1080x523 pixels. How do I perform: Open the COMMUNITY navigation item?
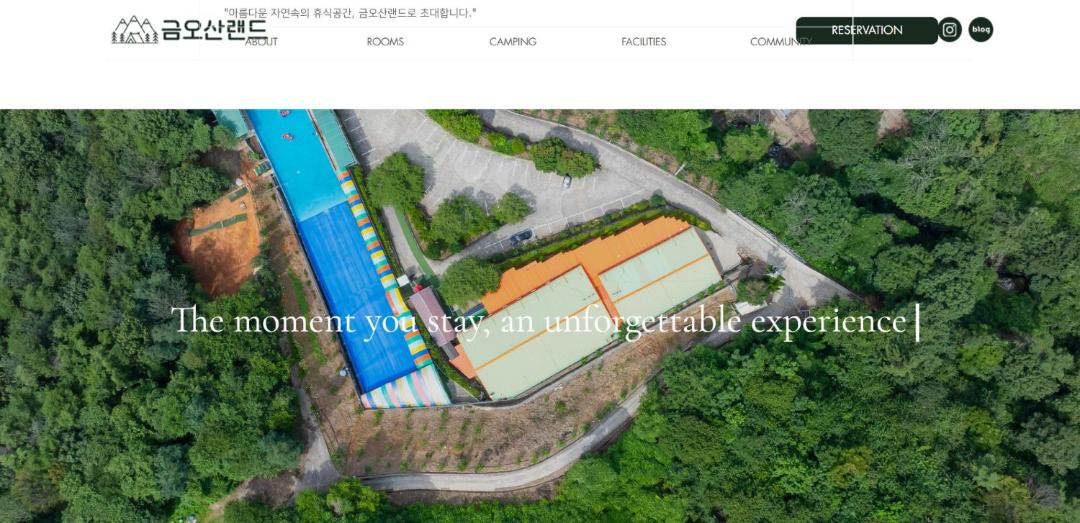point(780,42)
